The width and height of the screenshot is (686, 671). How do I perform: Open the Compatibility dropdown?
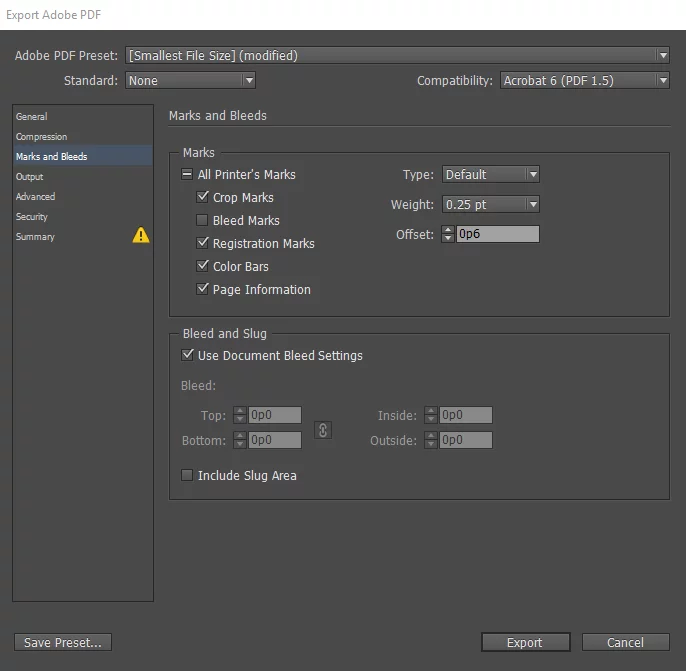click(584, 80)
